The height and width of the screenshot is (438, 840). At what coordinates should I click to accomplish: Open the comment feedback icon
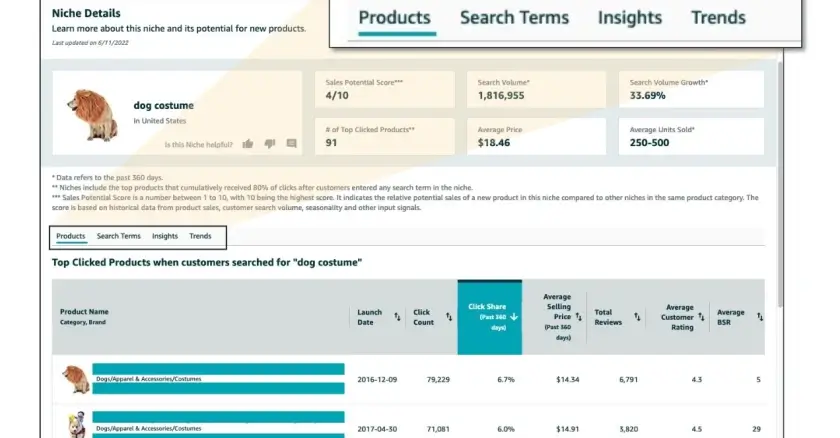click(x=291, y=144)
